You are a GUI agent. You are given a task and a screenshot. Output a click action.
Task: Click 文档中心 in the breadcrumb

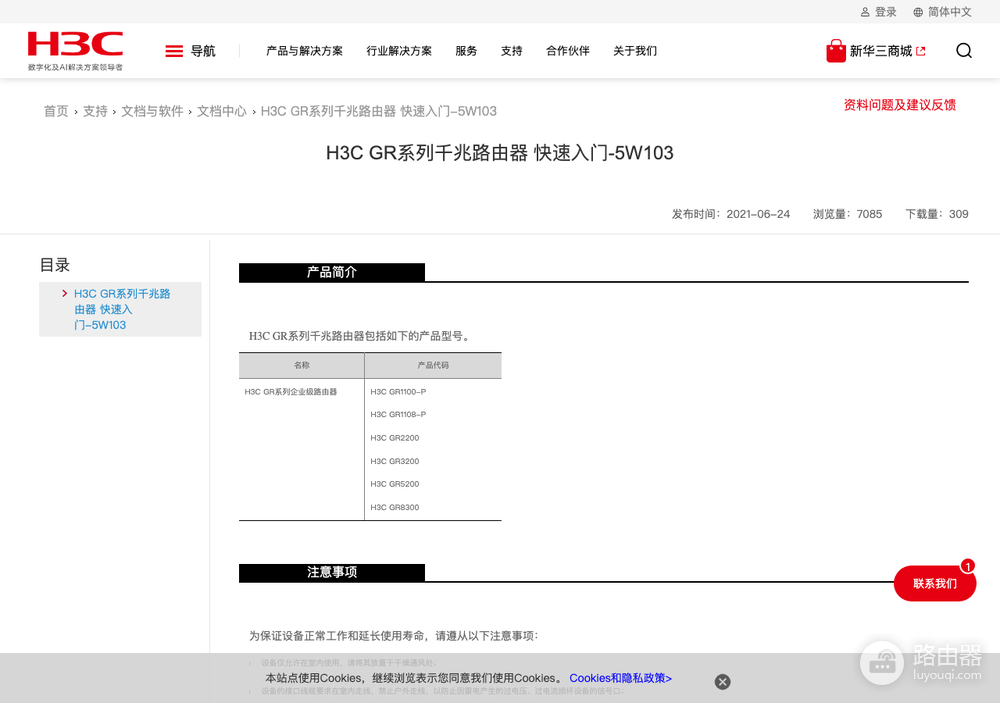click(x=221, y=111)
